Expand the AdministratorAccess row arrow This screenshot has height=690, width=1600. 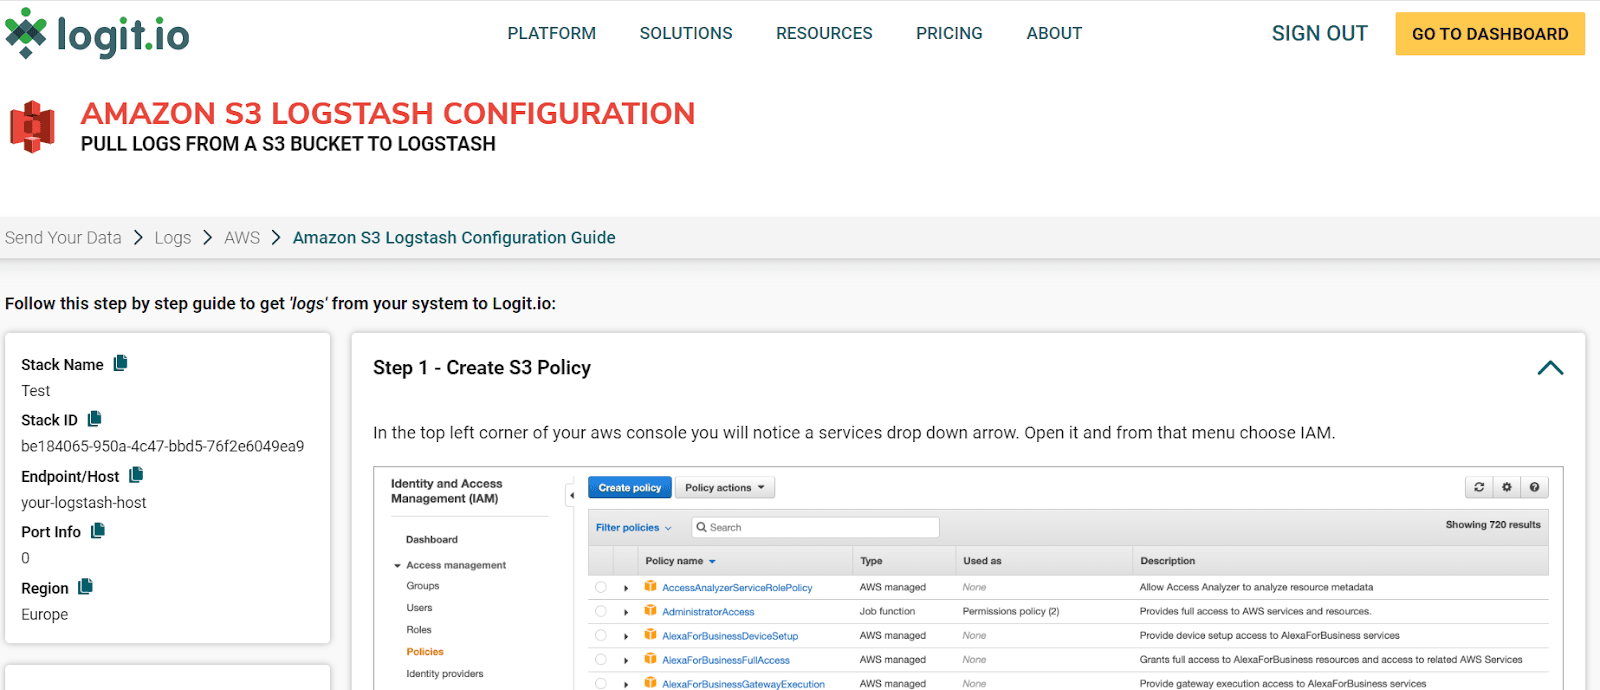point(626,612)
